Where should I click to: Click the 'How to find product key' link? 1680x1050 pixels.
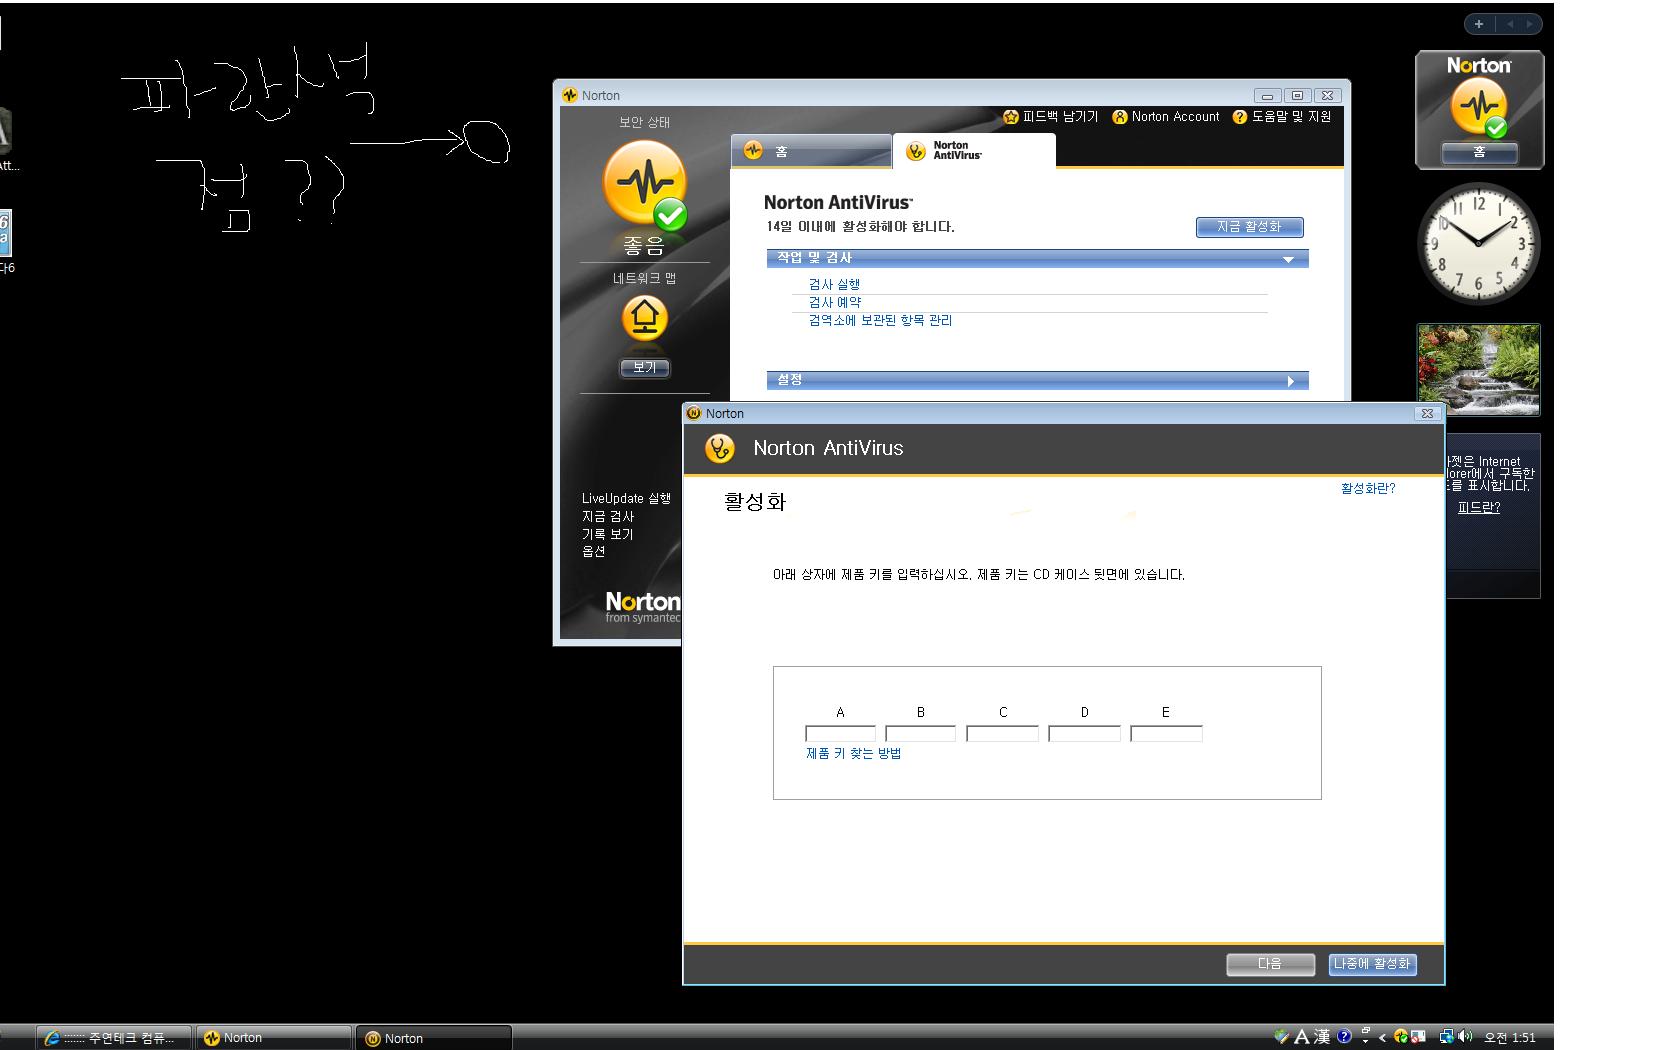854,754
